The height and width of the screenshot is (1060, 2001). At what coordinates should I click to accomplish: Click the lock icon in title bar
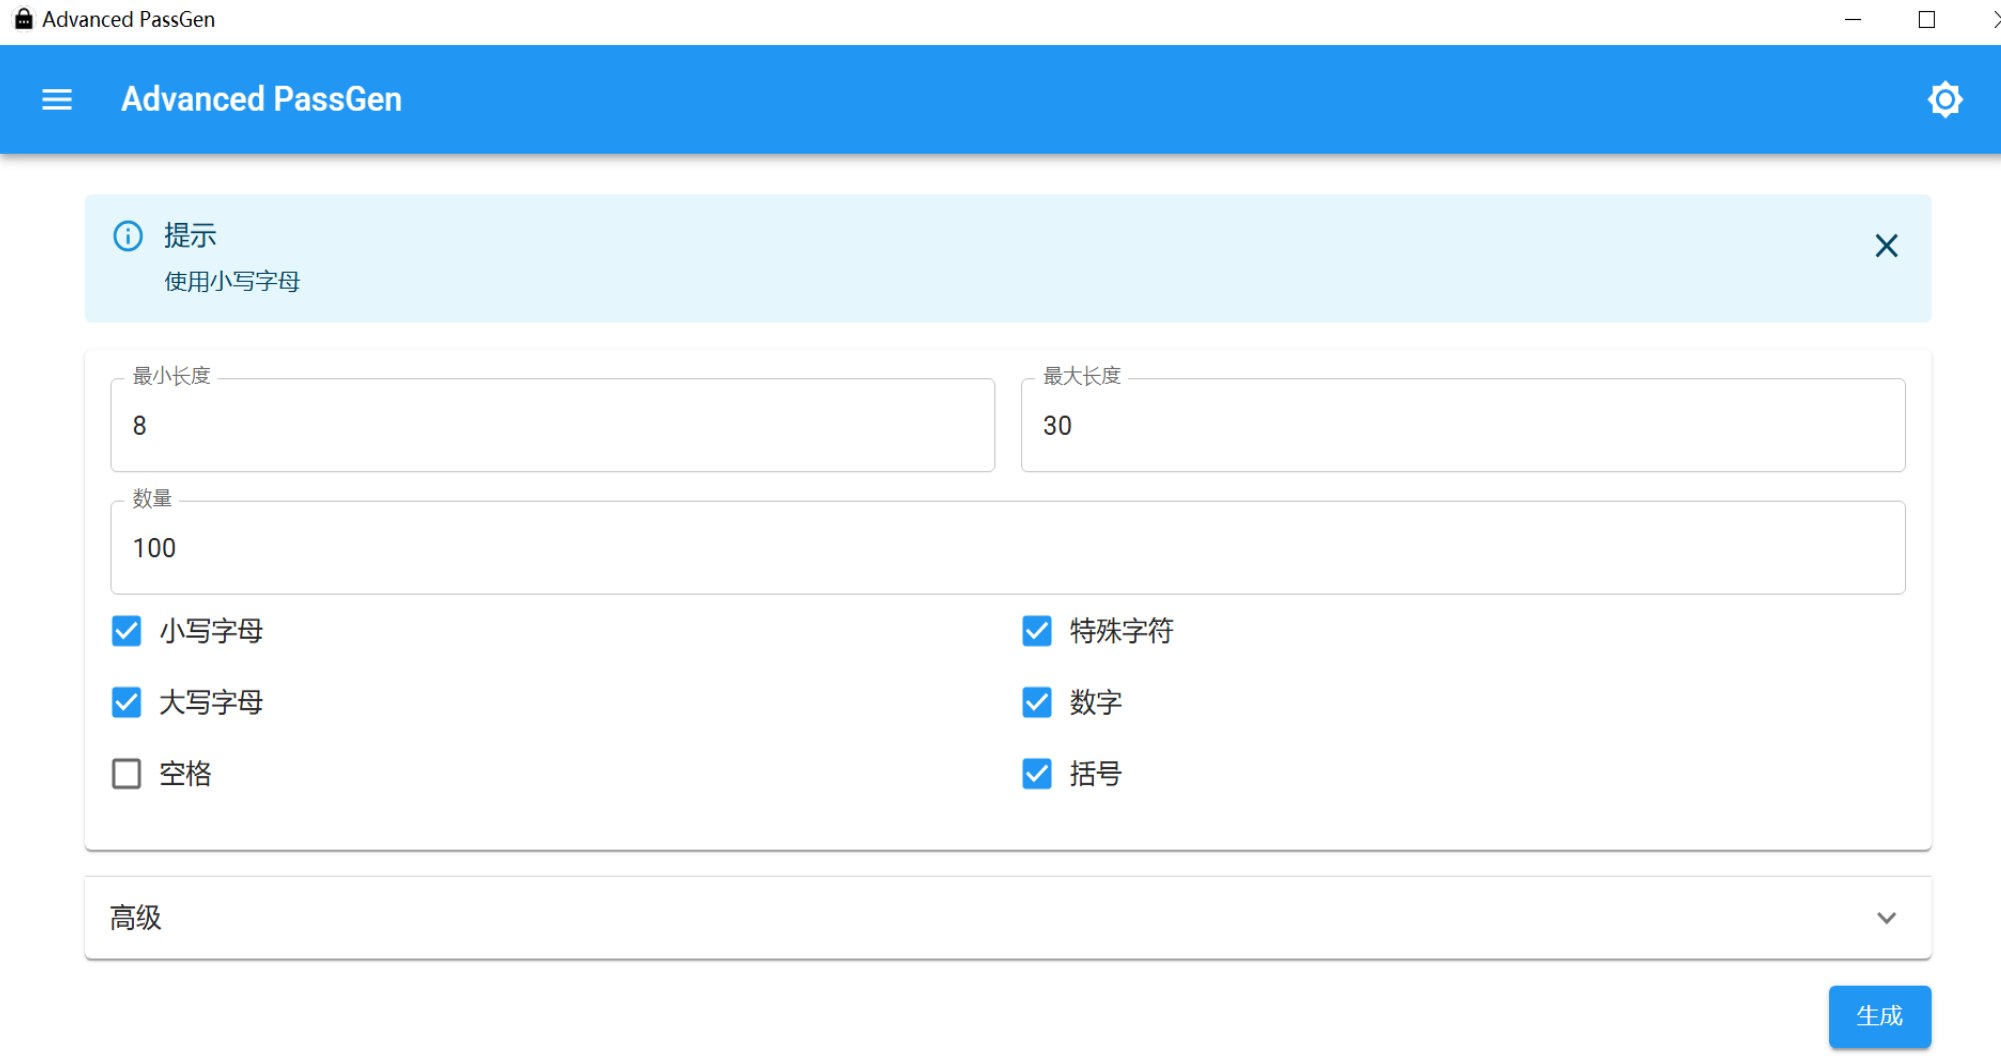pos(23,19)
